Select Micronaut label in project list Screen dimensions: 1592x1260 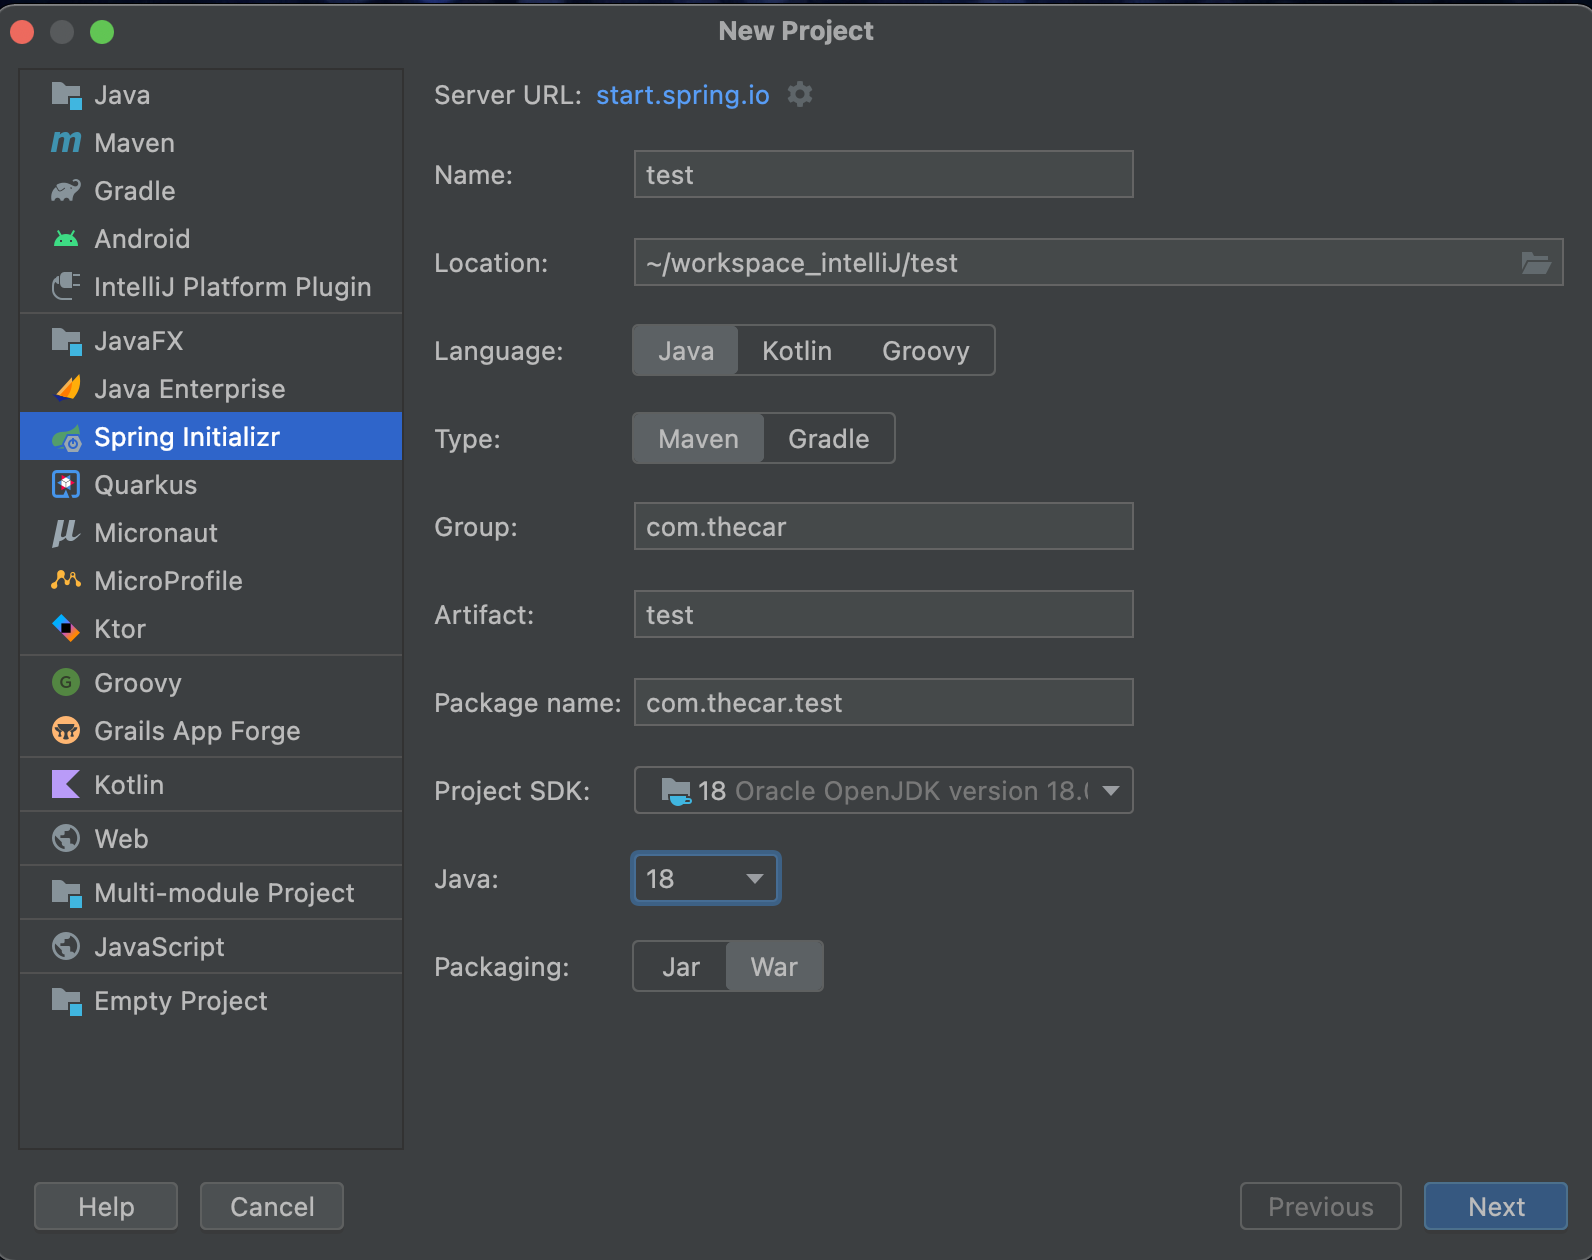coord(156,533)
